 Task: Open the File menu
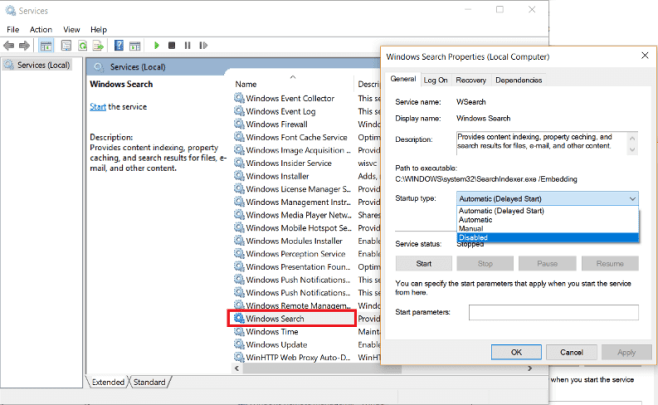point(13,29)
